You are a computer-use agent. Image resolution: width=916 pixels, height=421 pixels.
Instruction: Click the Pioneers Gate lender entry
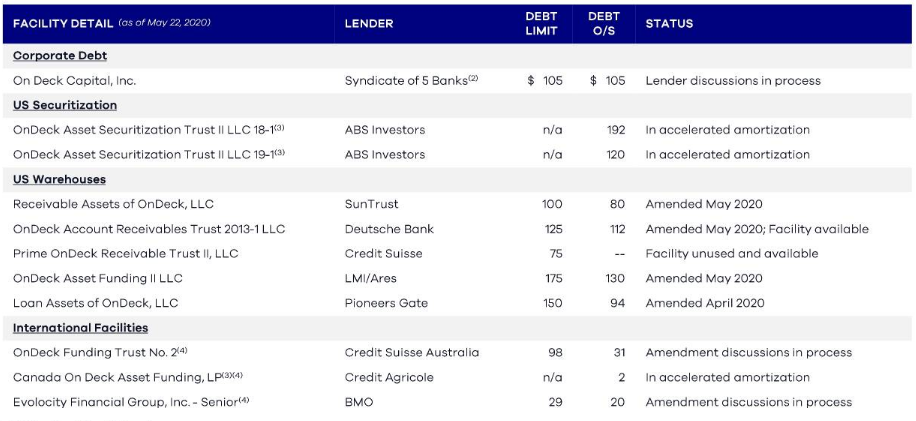click(x=386, y=303)
